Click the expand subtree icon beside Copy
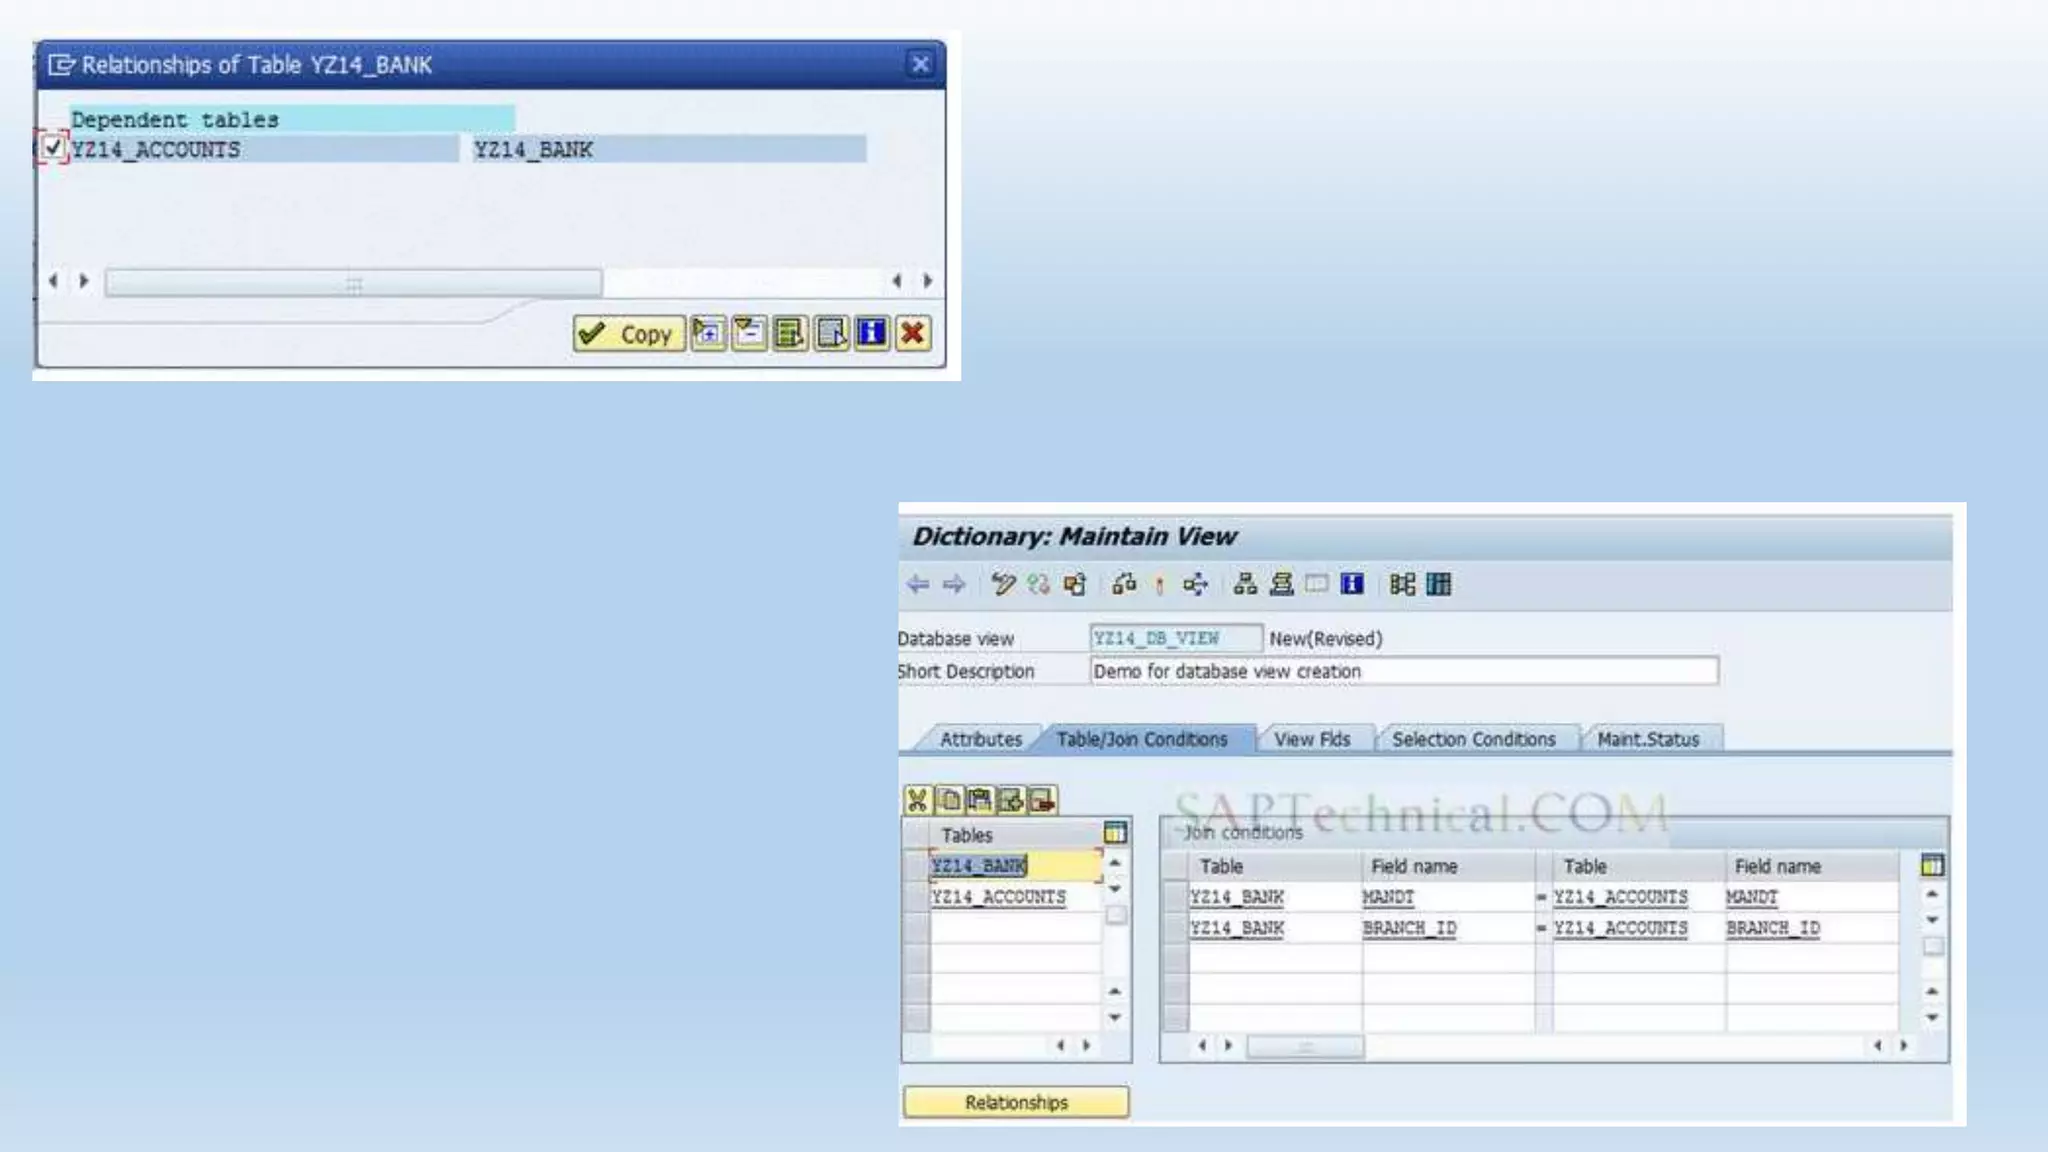 (x=708, y=333)
